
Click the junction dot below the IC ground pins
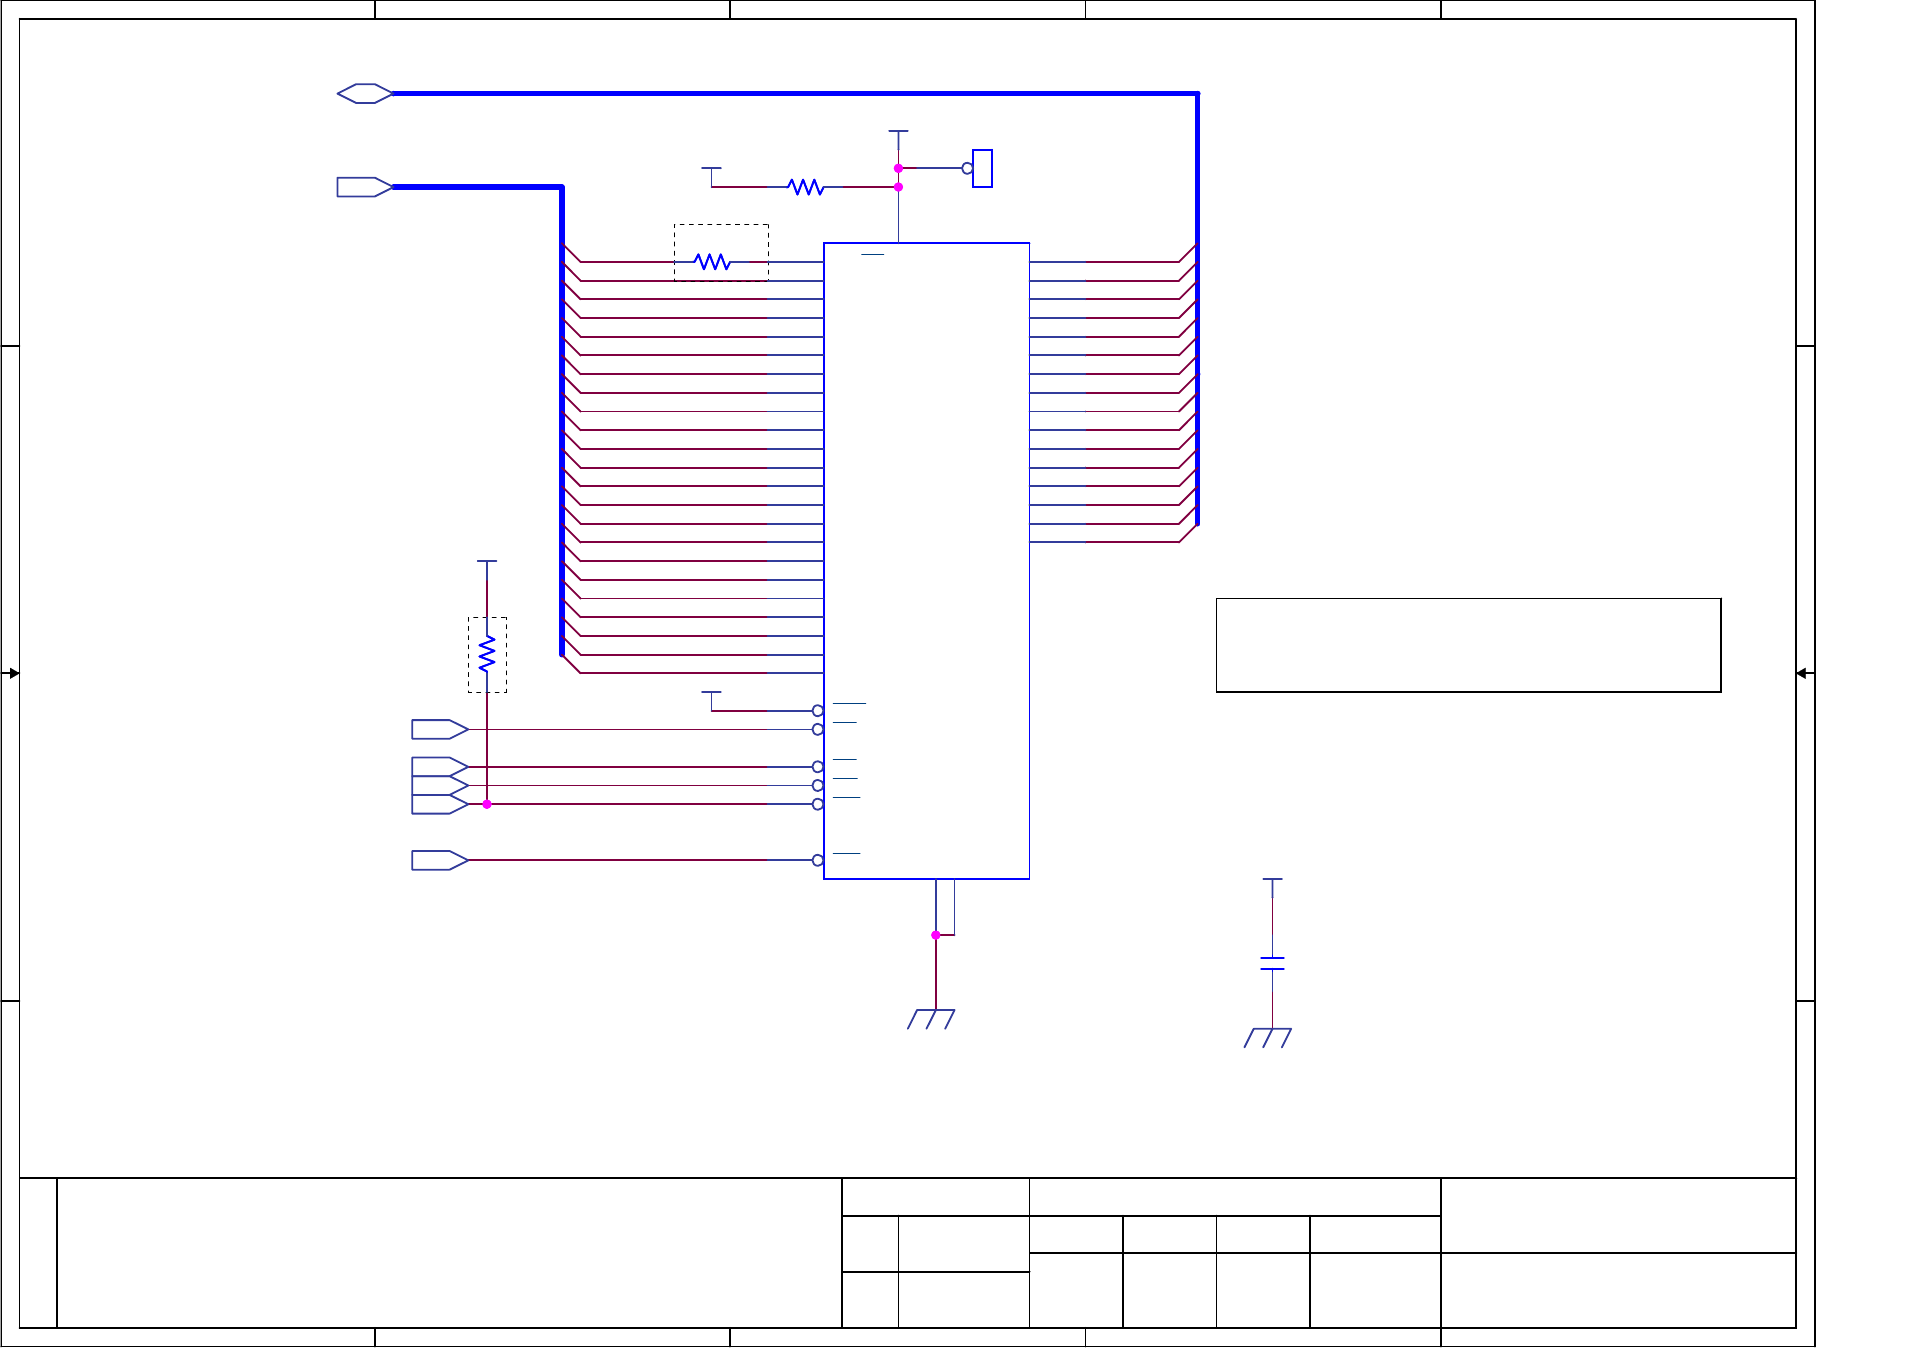pyautogui.click(x=936, y=936)
